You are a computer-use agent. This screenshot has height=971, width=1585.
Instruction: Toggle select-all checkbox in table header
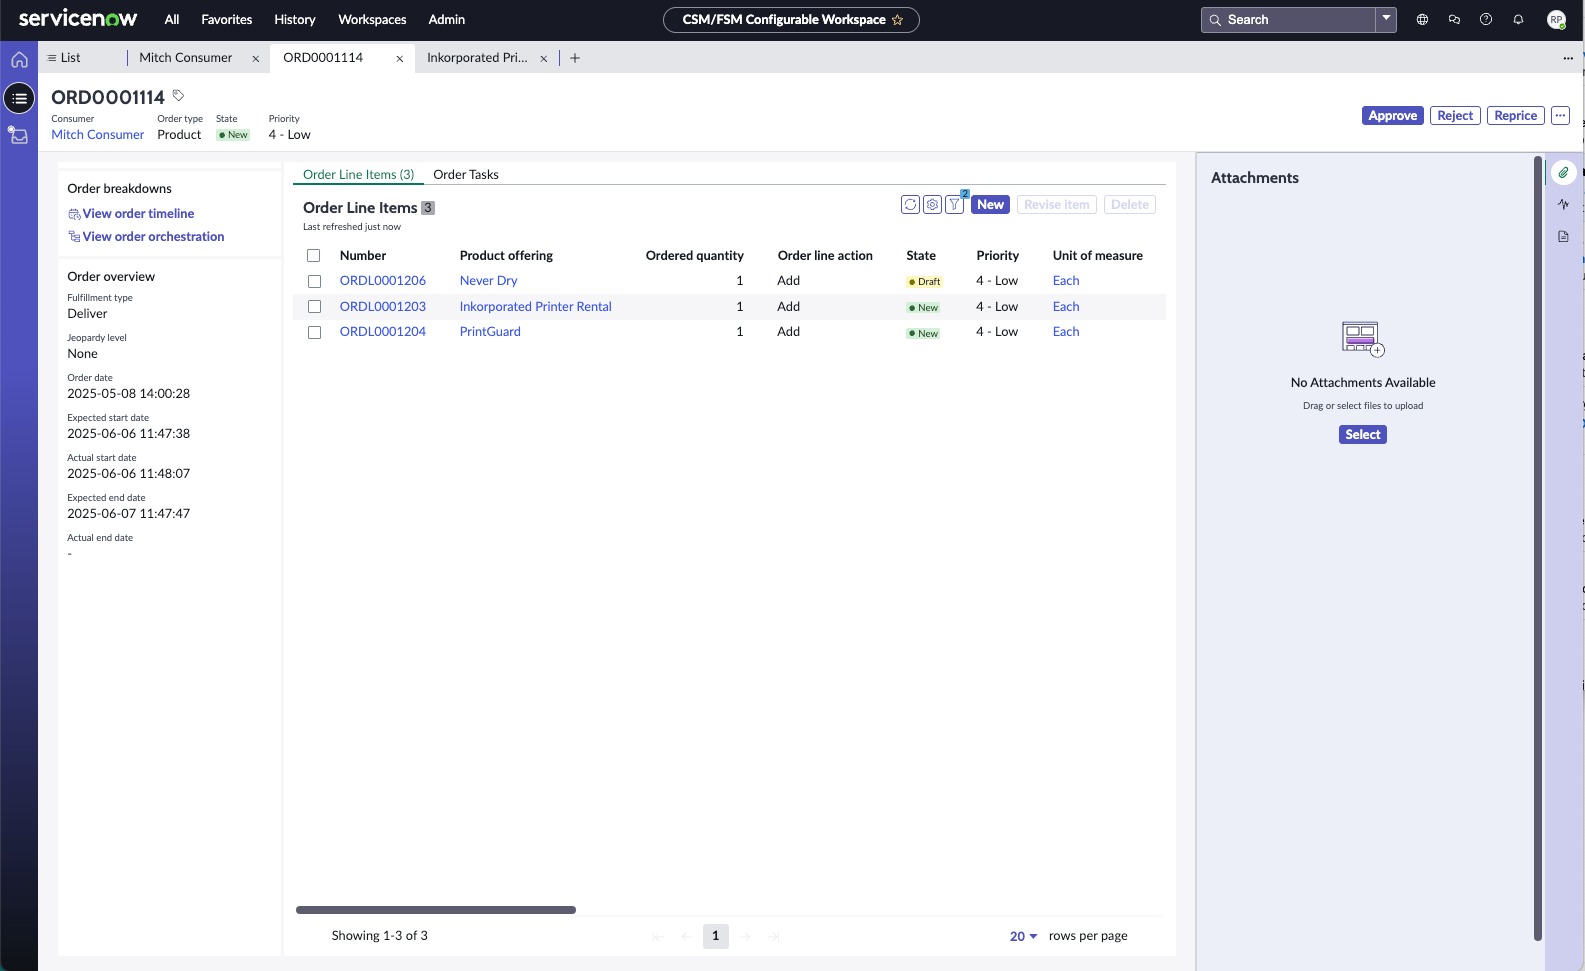point(313,255)
